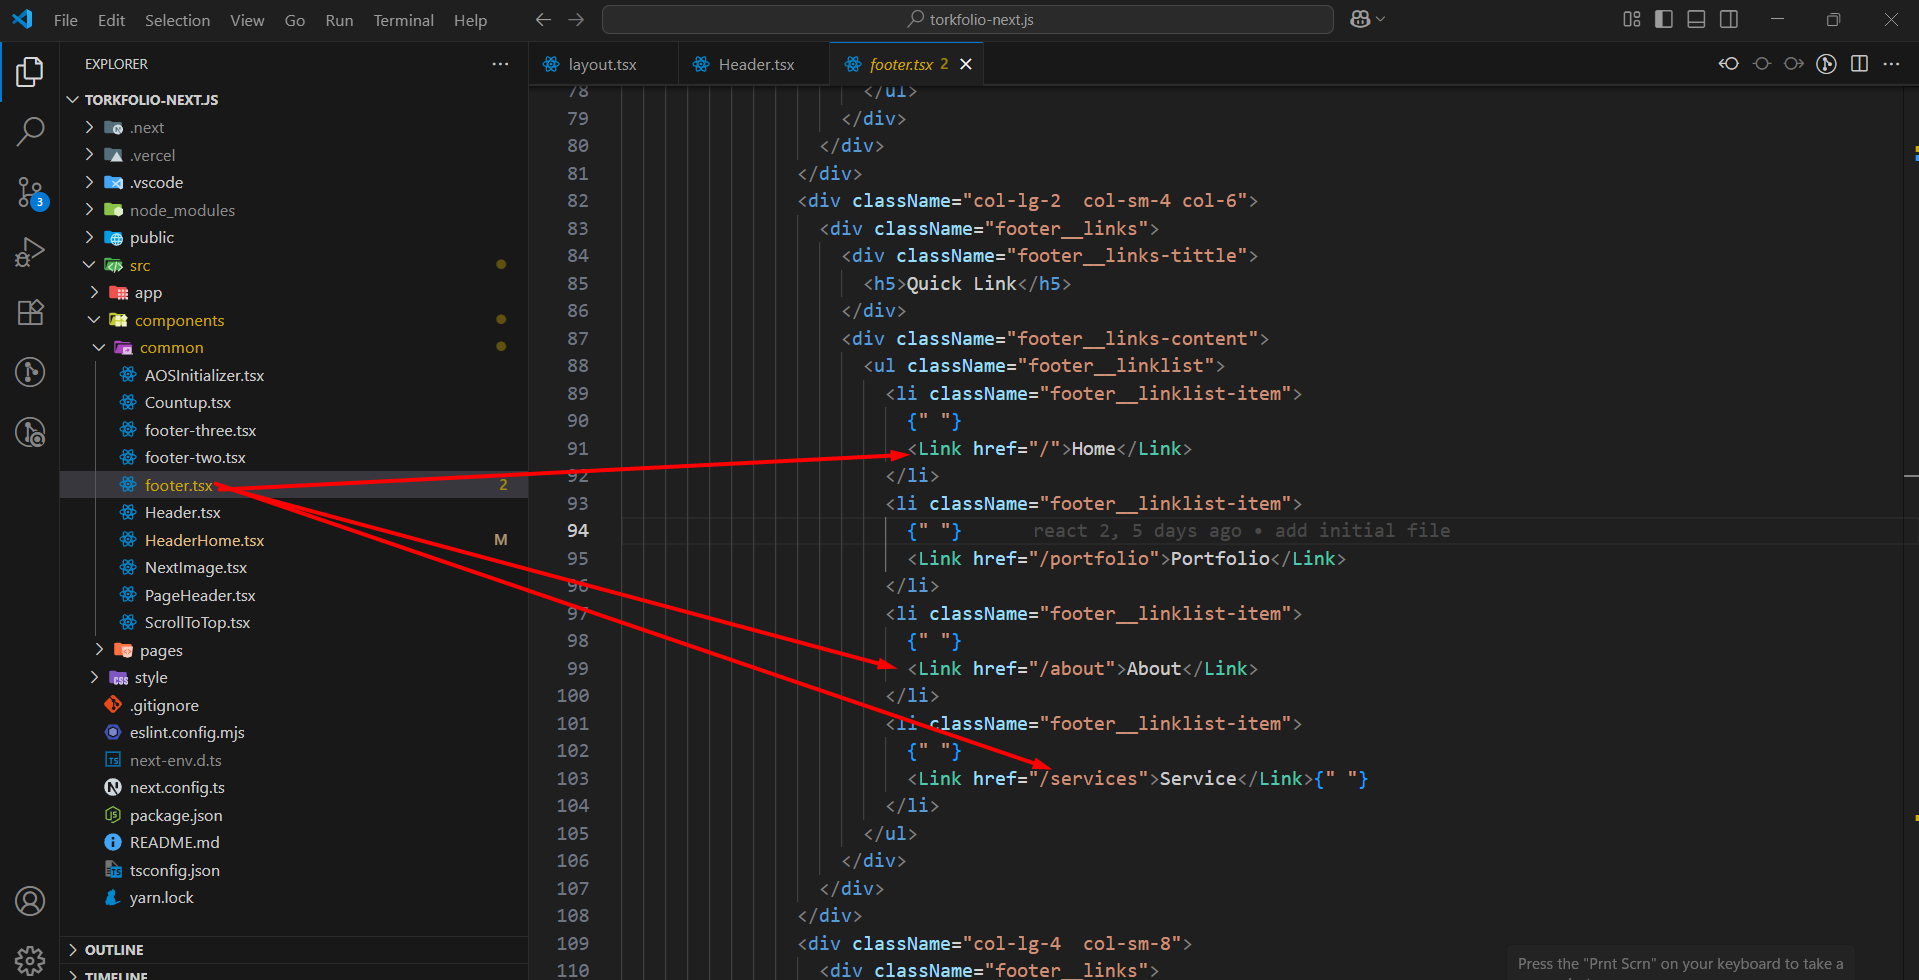Go back with the navigation arrow

543,19
